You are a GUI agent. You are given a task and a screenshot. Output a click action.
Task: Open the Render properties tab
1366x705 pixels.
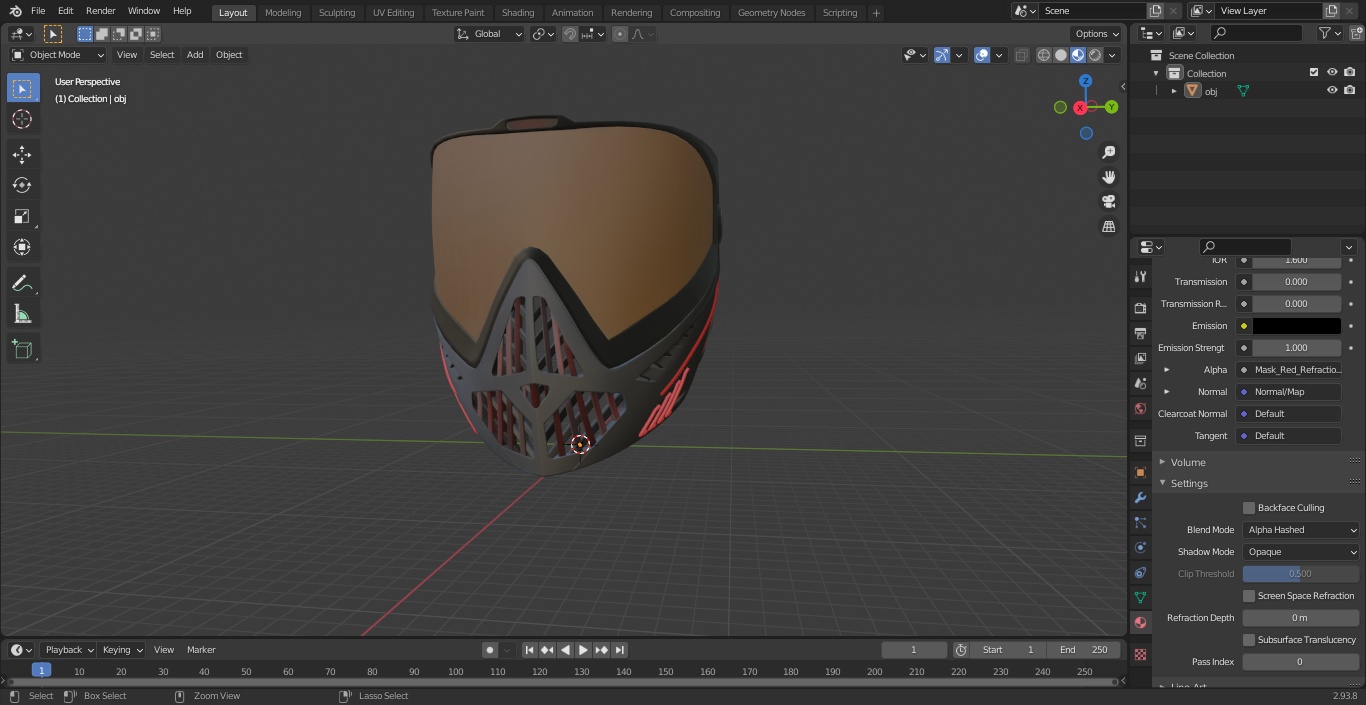pos(1140,308)
